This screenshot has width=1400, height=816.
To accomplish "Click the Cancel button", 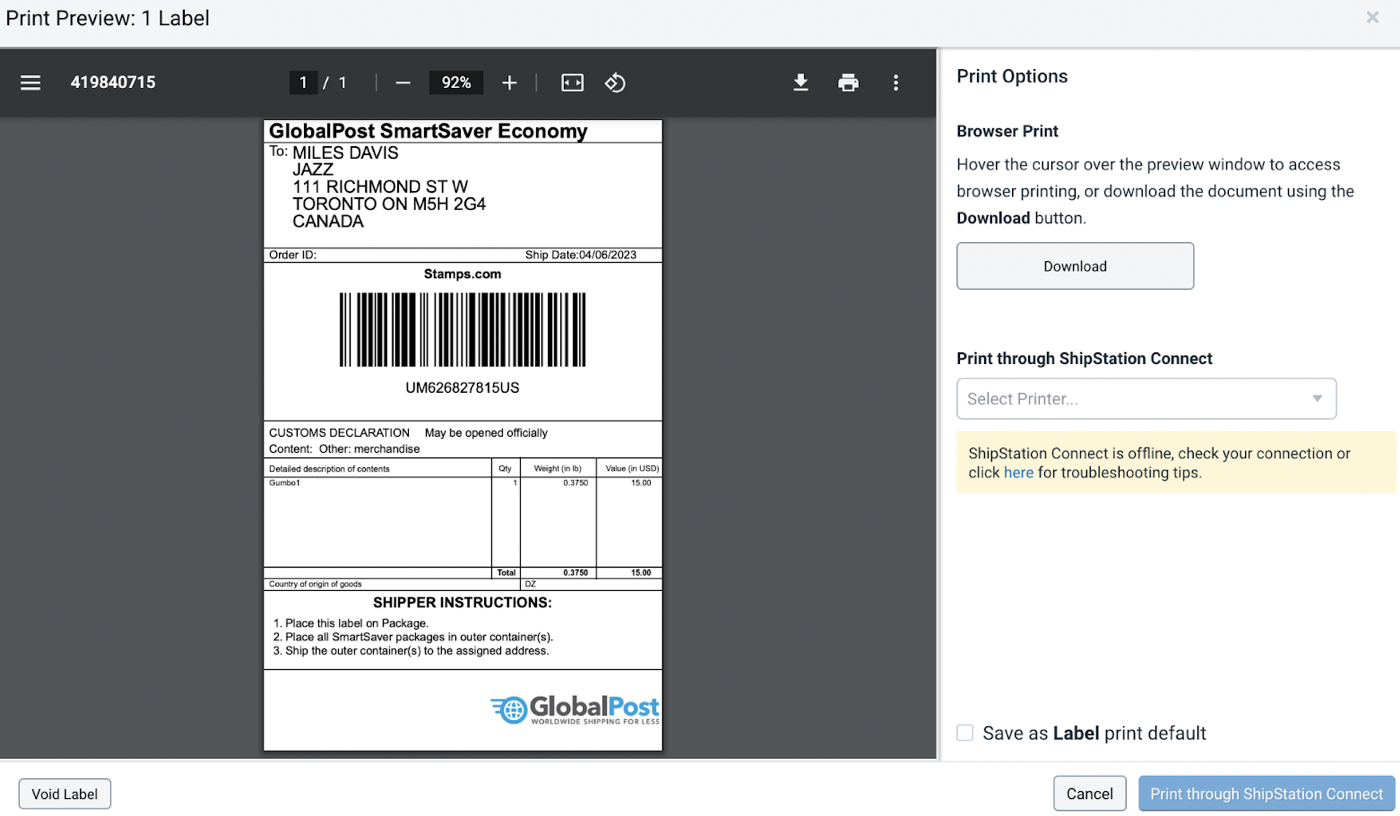I will click(1090, 794).
